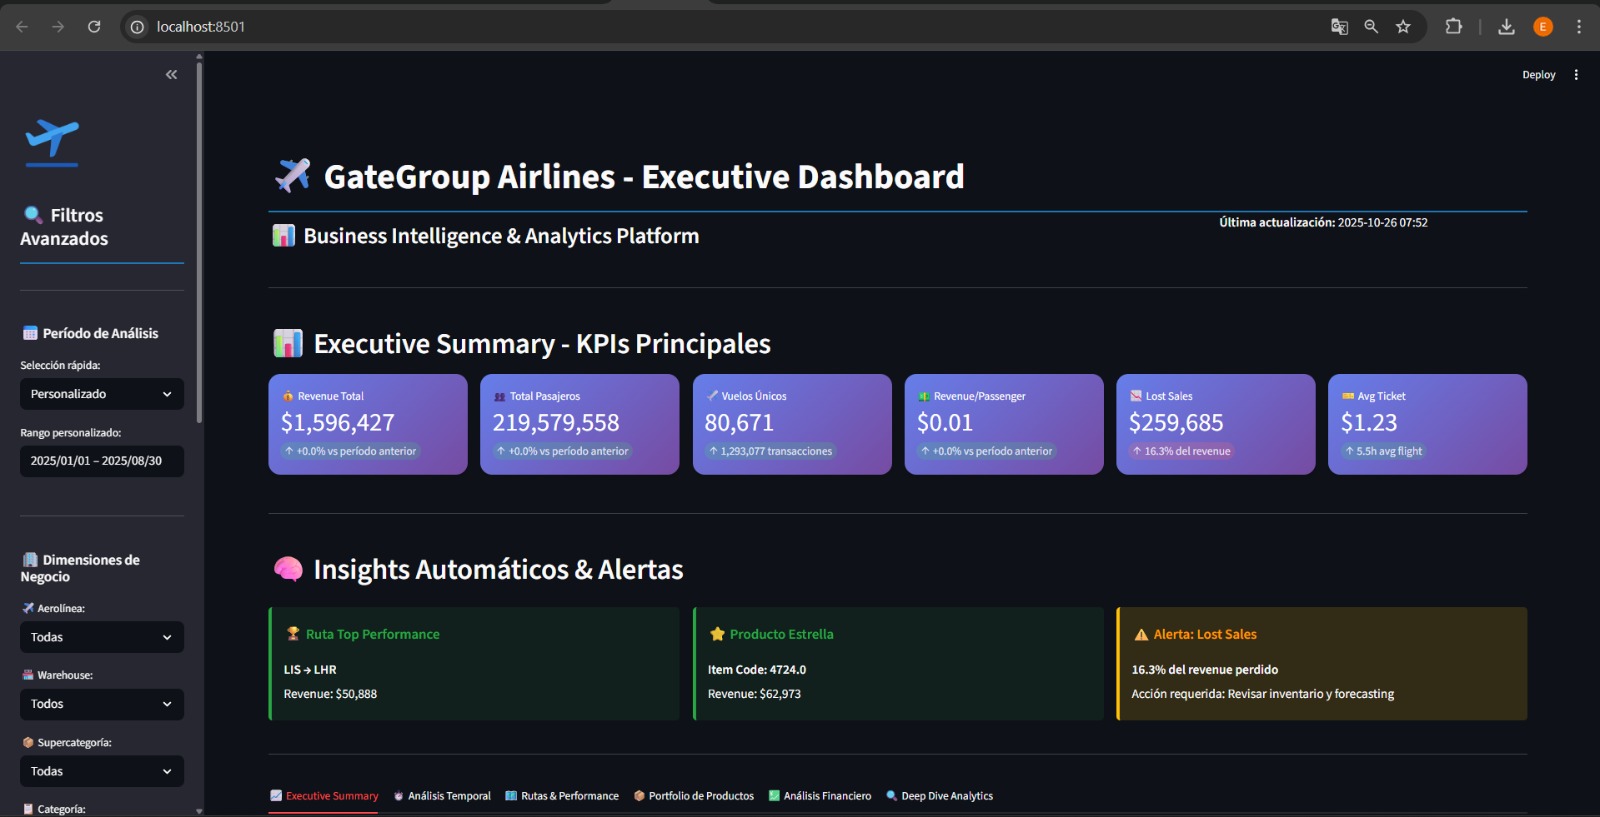Screen dimensions: 1600x817
Task: Click the building icon beside Dimensiones de Negocio
Action: coord(30,560)
